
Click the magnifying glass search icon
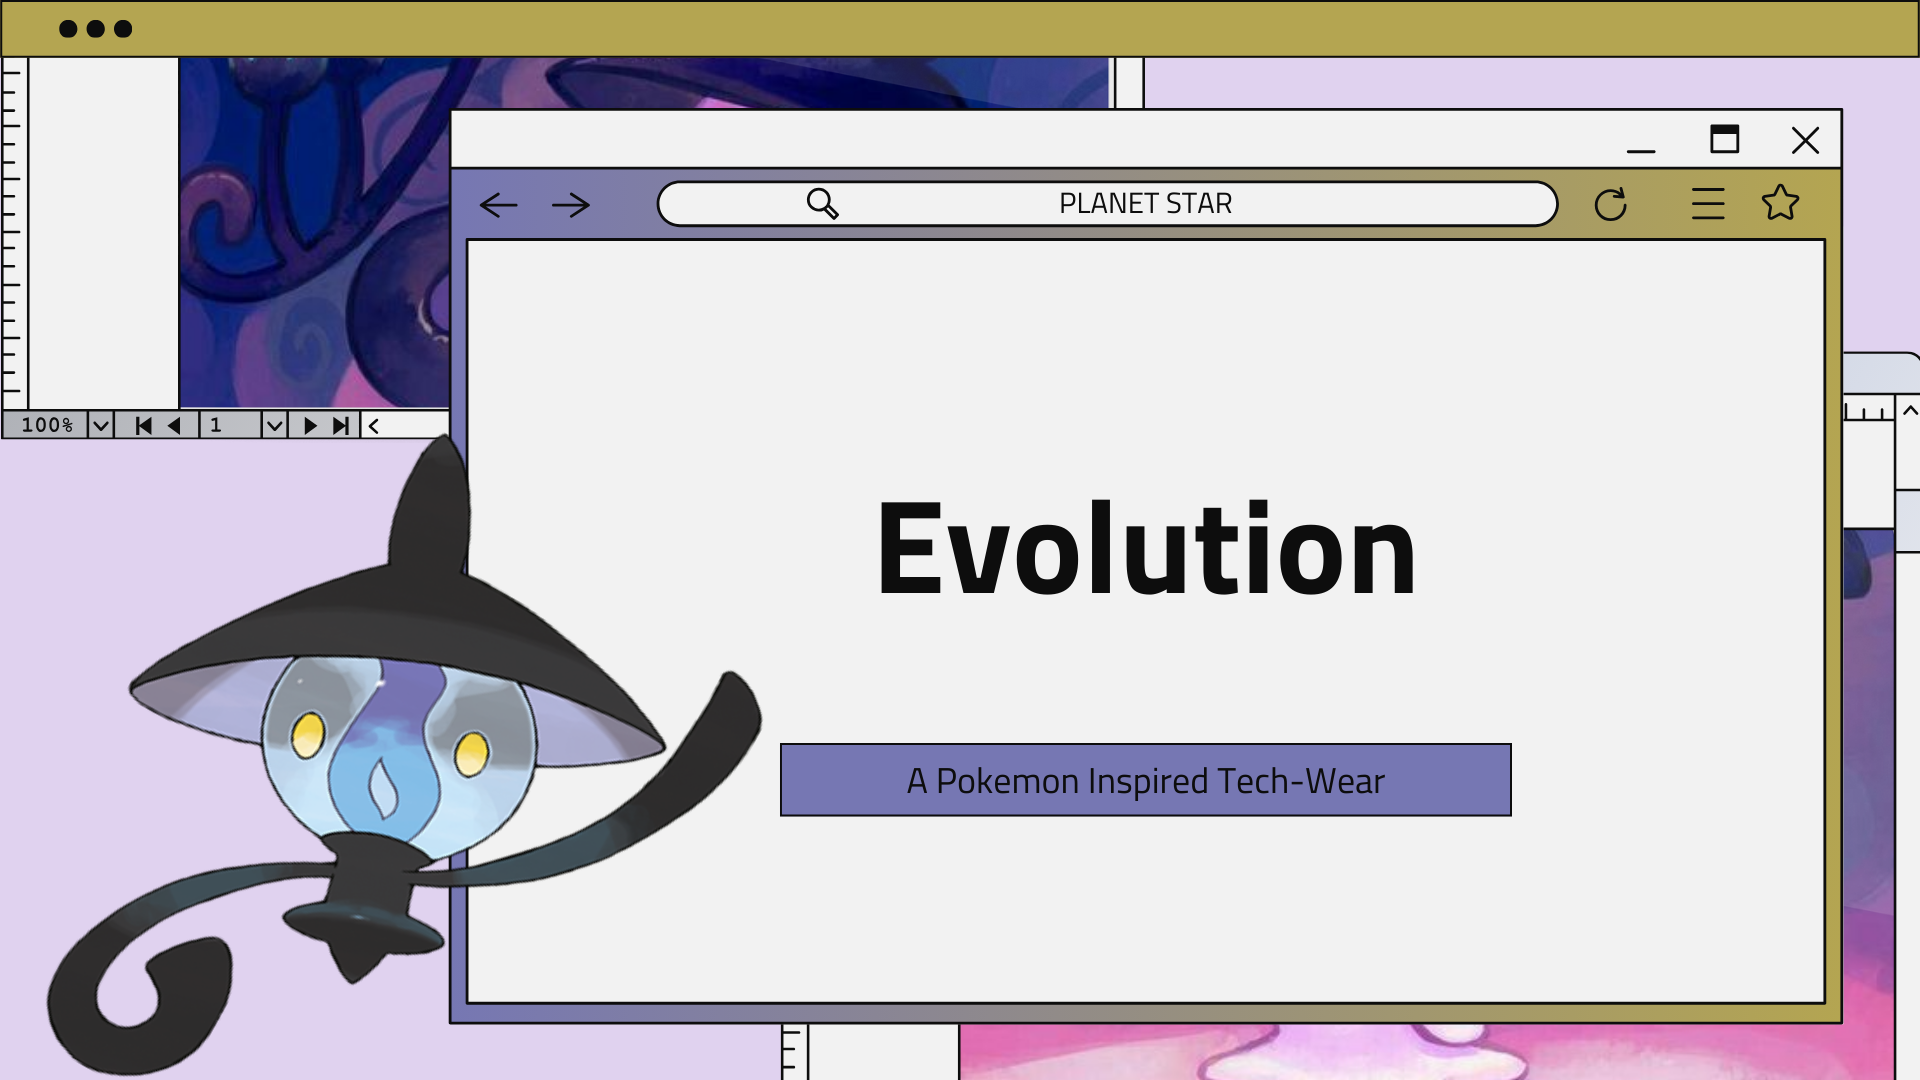pyautogui.click(x=822, y=203)
